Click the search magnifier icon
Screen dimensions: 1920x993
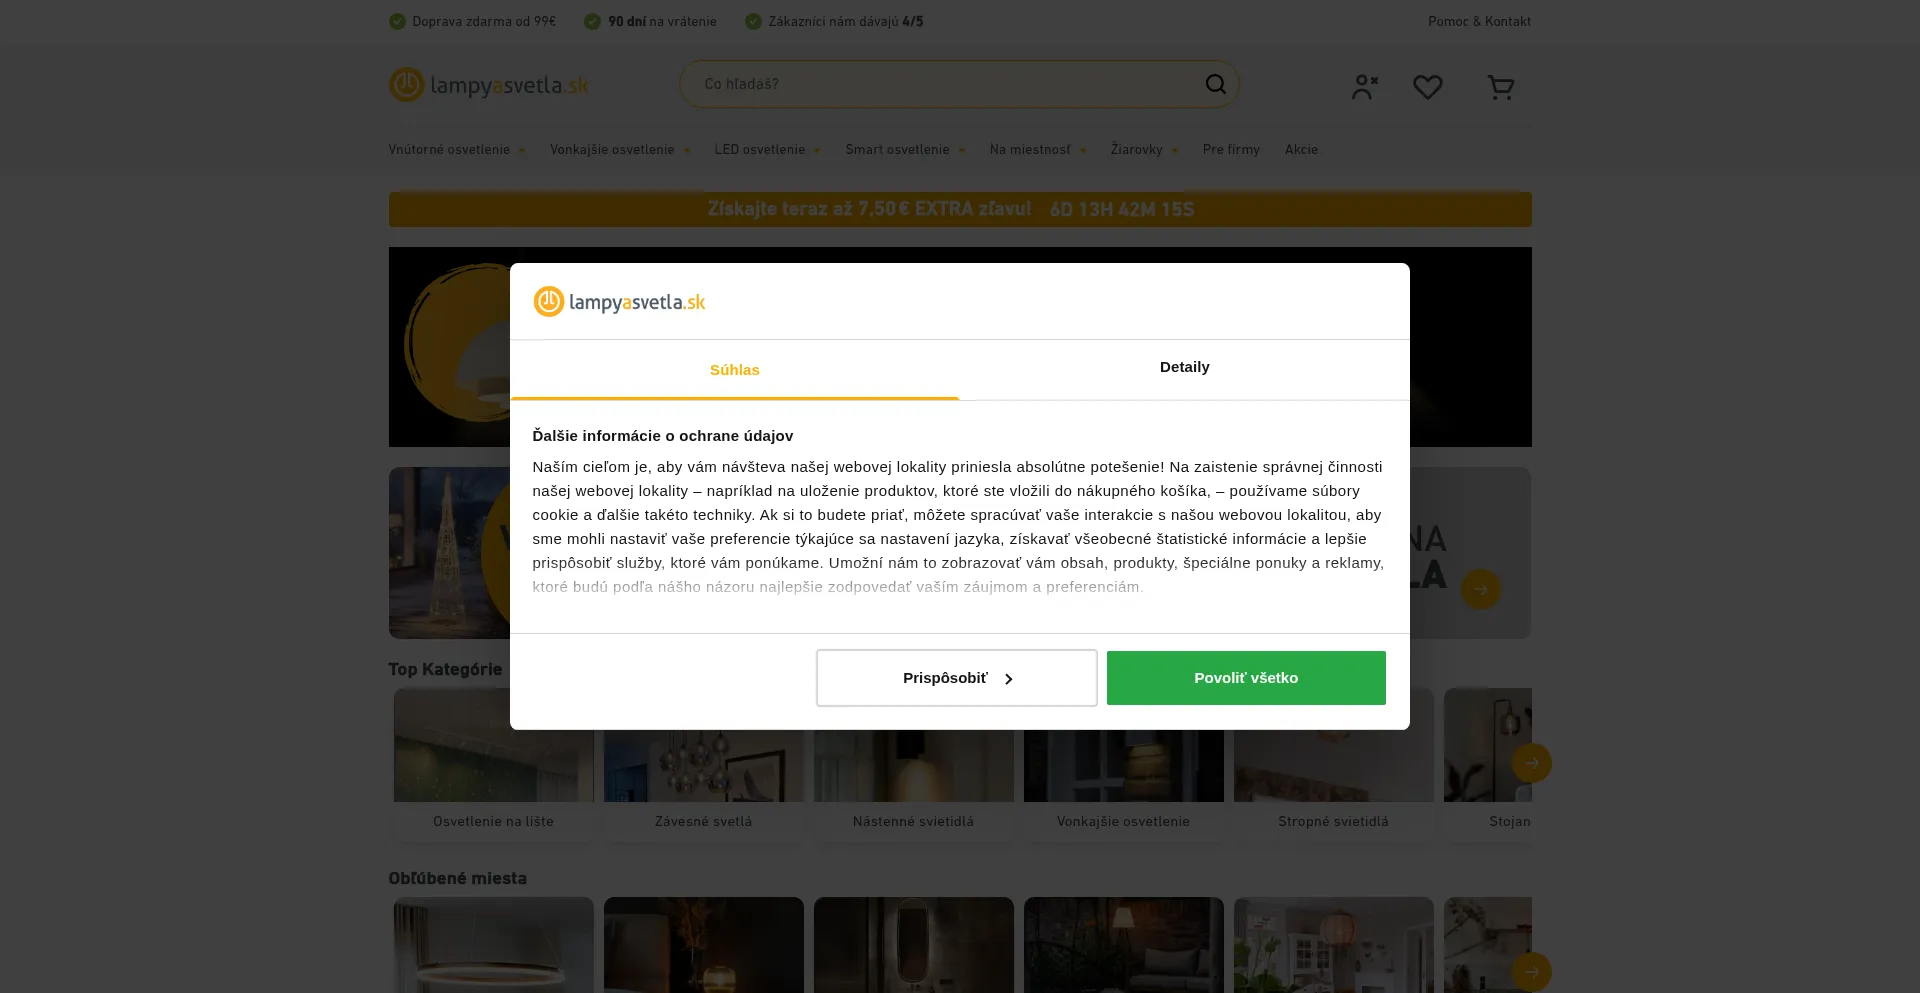point(1215,84)
